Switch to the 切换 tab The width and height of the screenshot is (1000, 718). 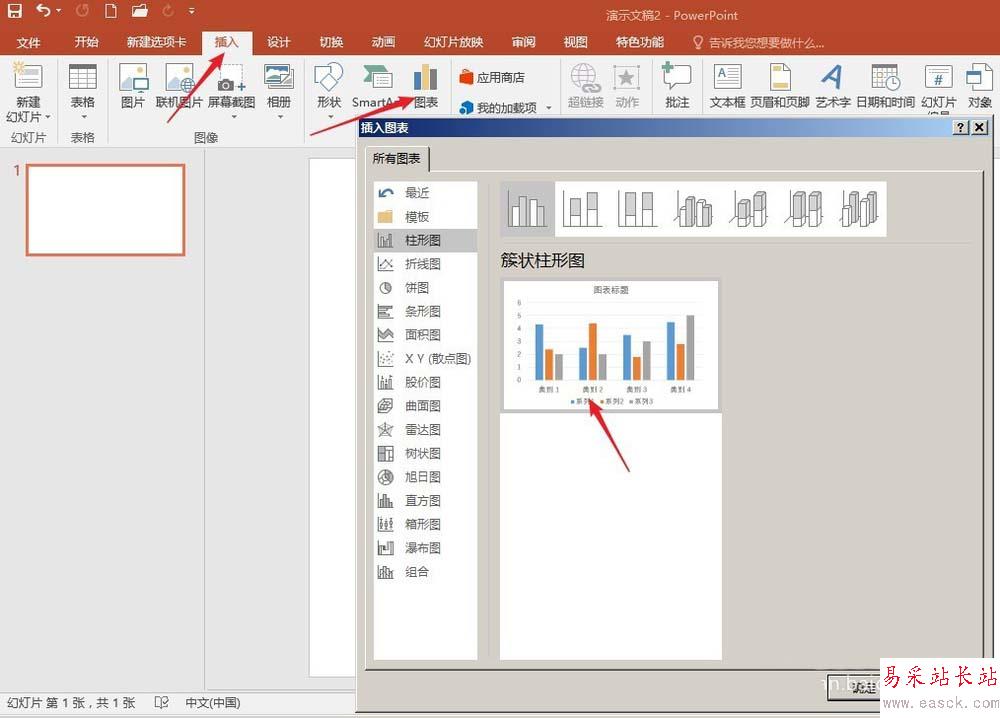point(331,42)
